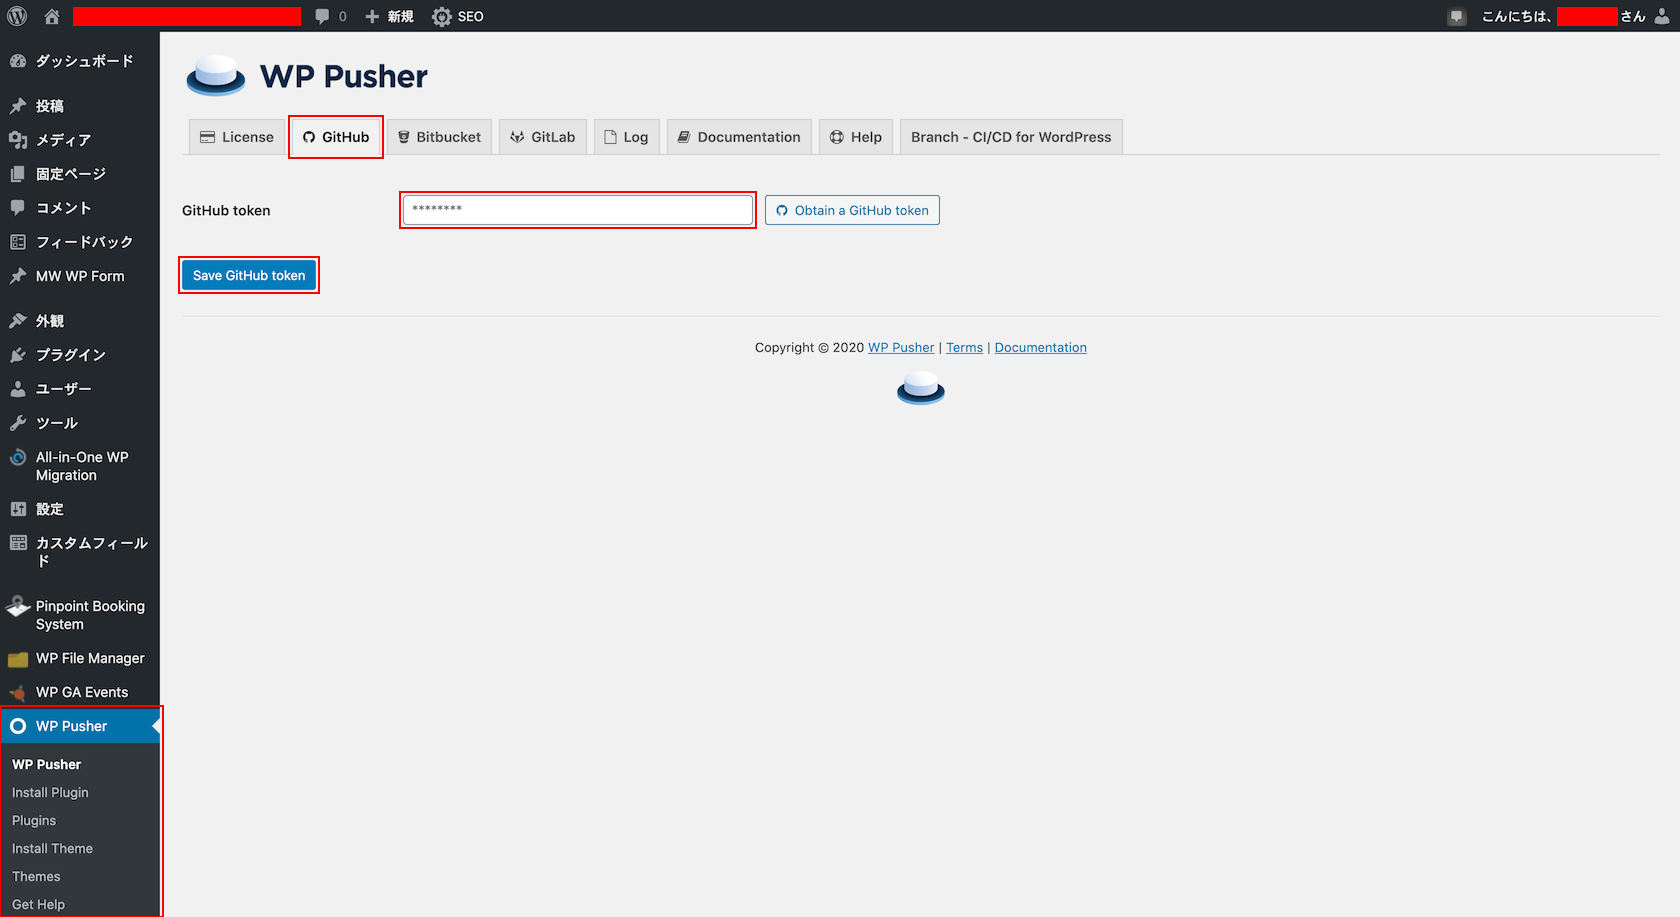This screenshot has width=1680, height=917.
Task: Select the WP Pusher hat logo in sidebar
Action: point(19,726)
